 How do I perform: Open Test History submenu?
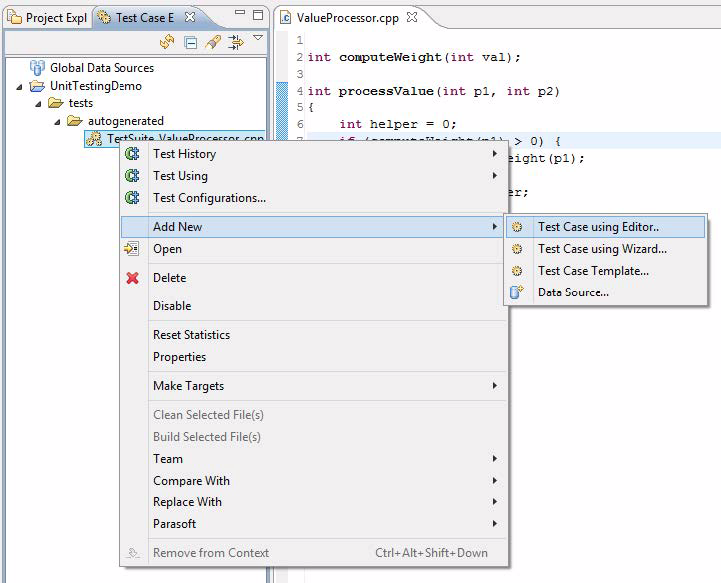314,154
